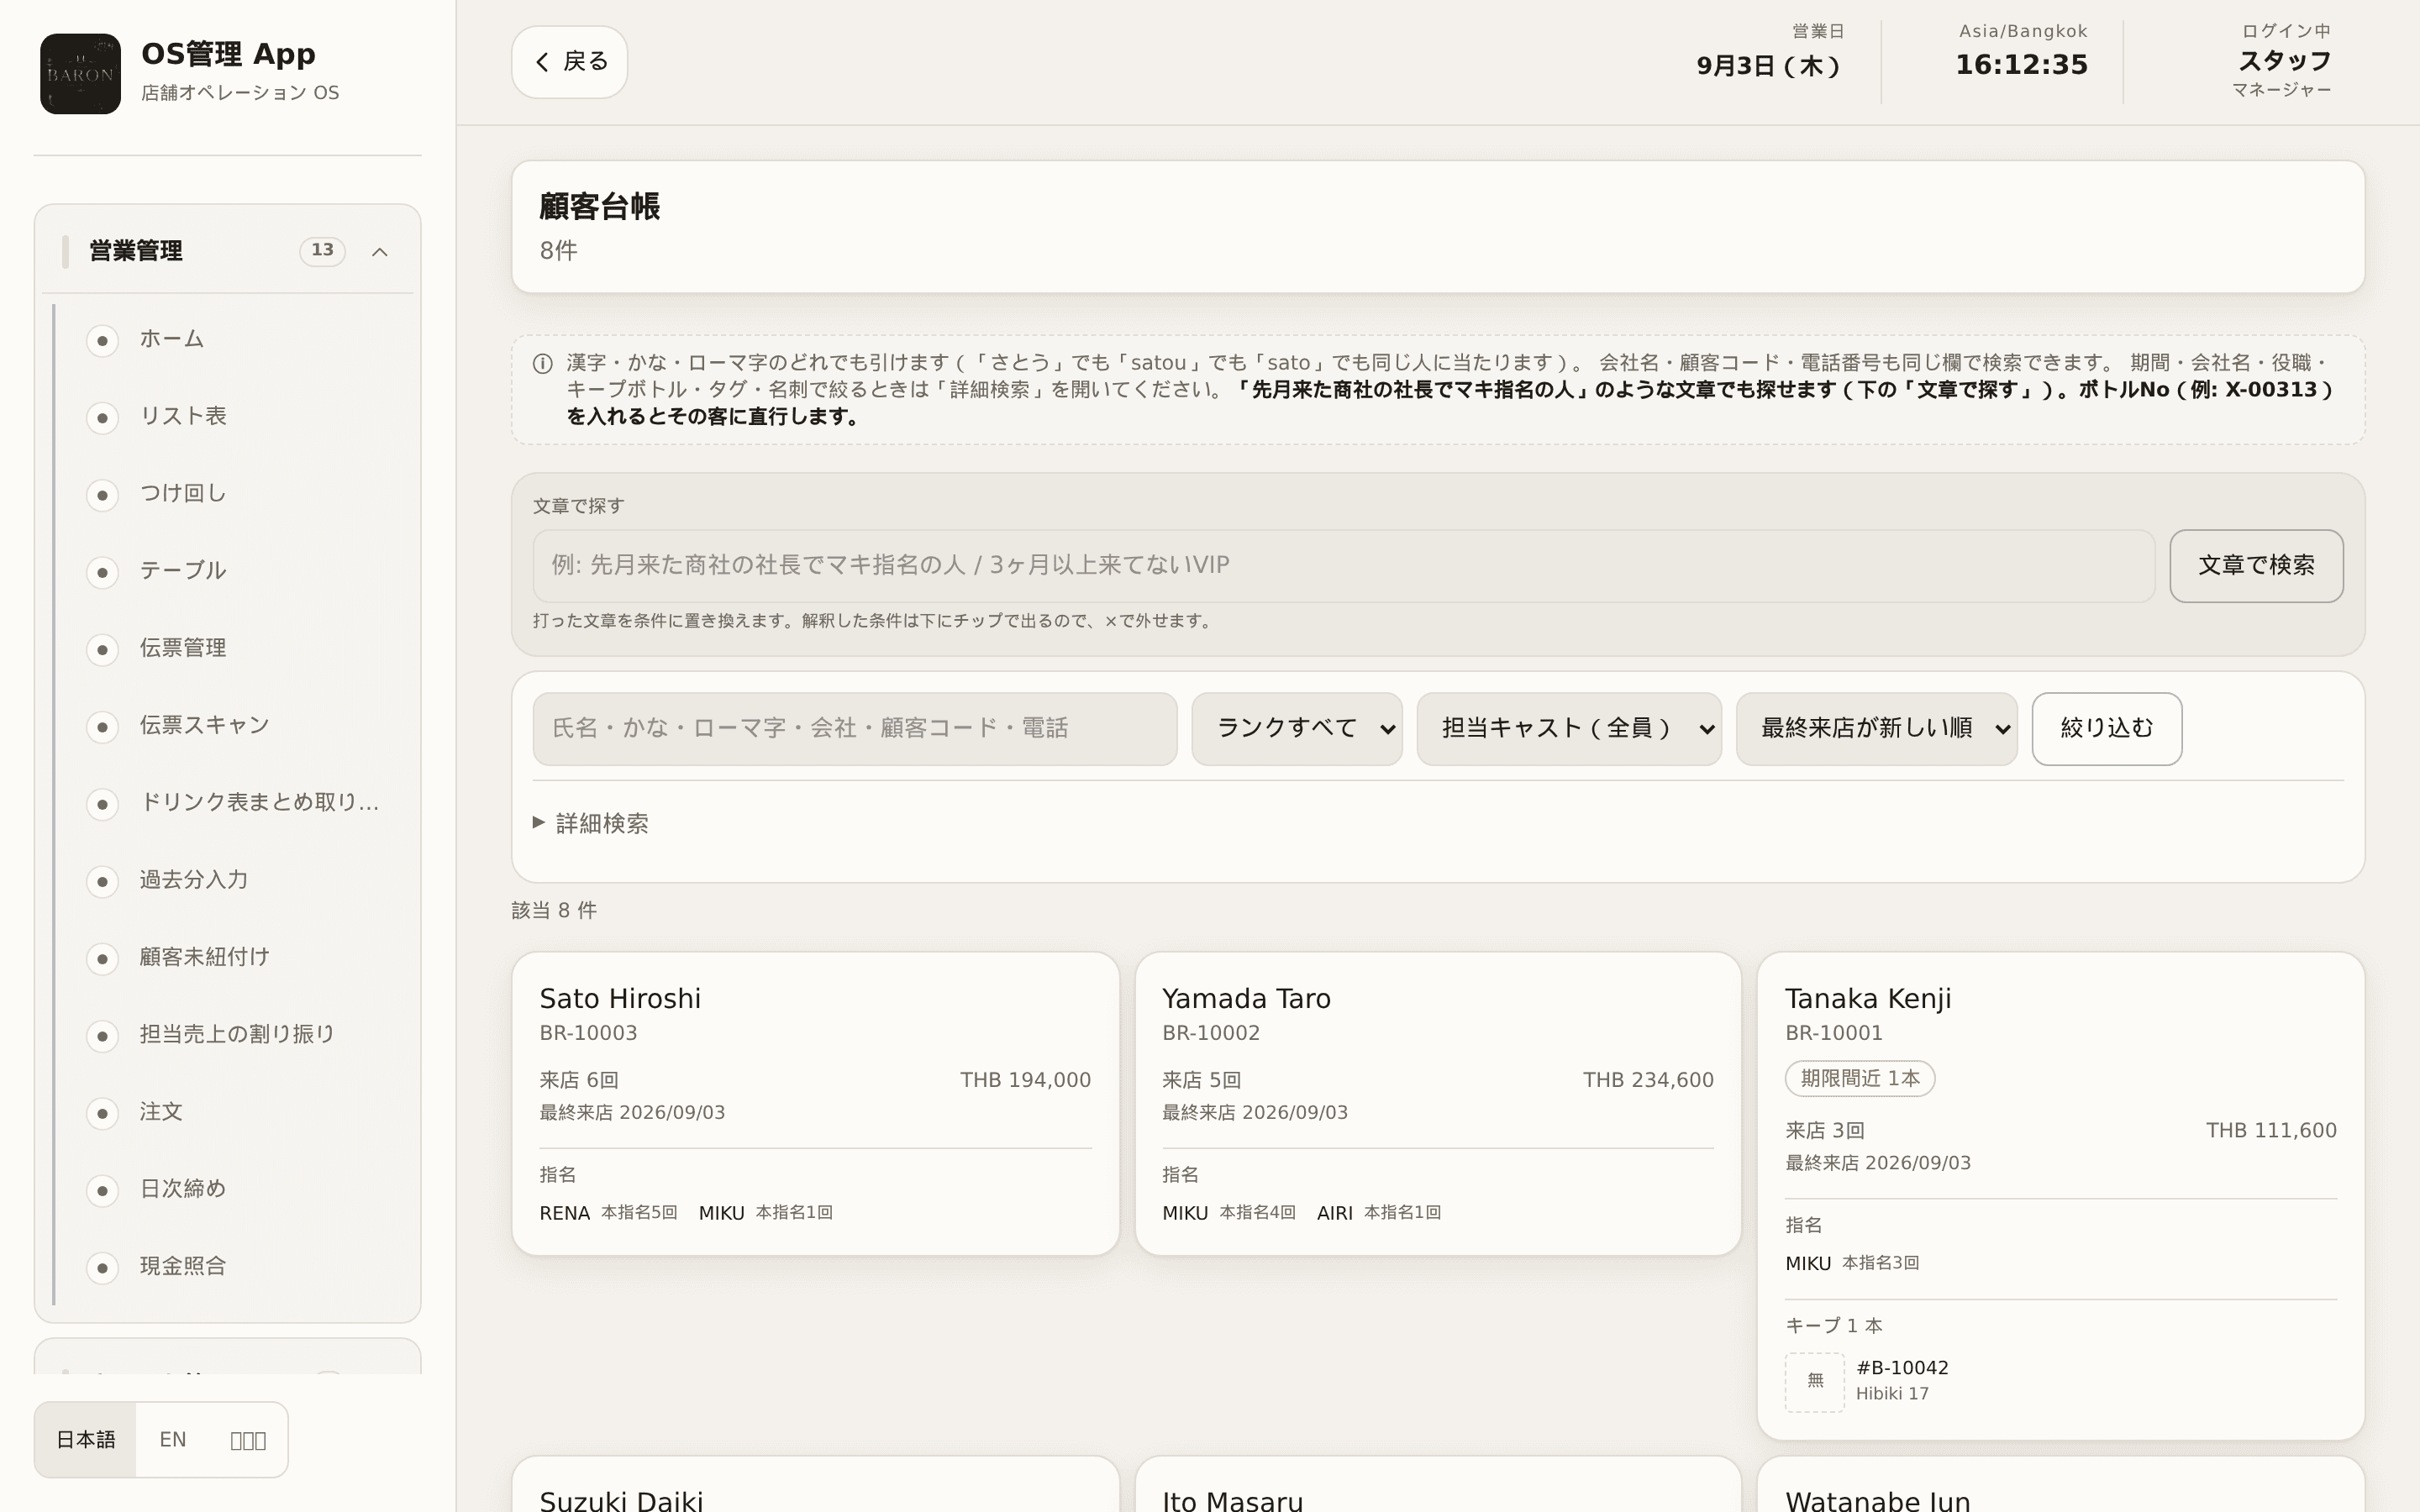
Task: Click the bullet icon next to ホーム
Action: pos(102,340)
